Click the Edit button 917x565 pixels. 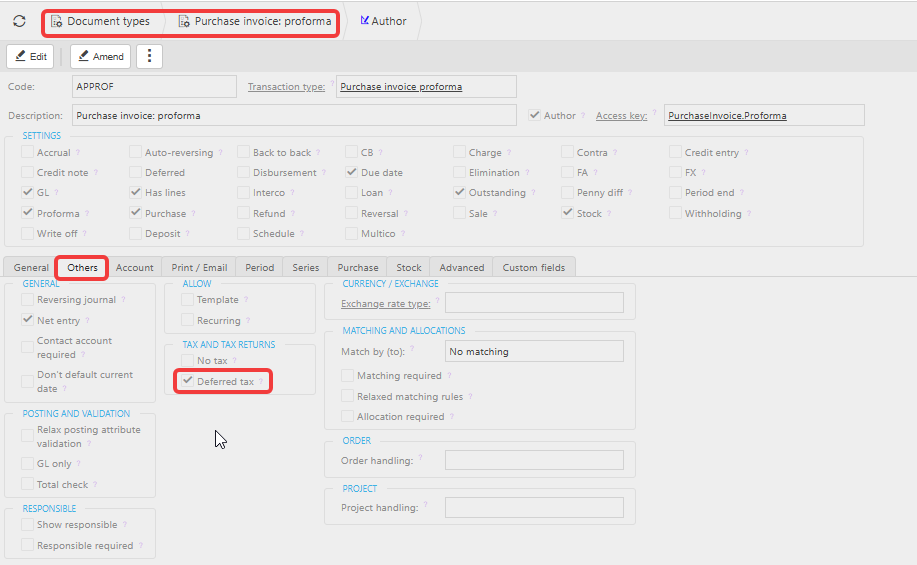point(30,56)
